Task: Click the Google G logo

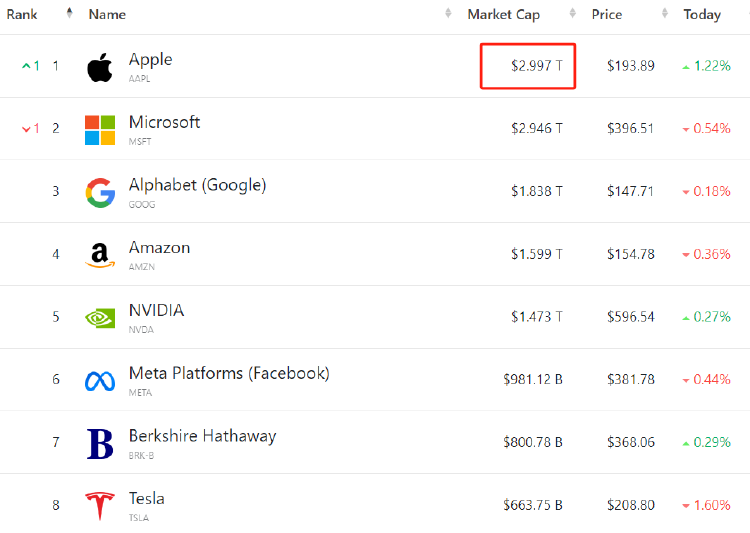Action: pyautogui.click(x=100, y=193)
